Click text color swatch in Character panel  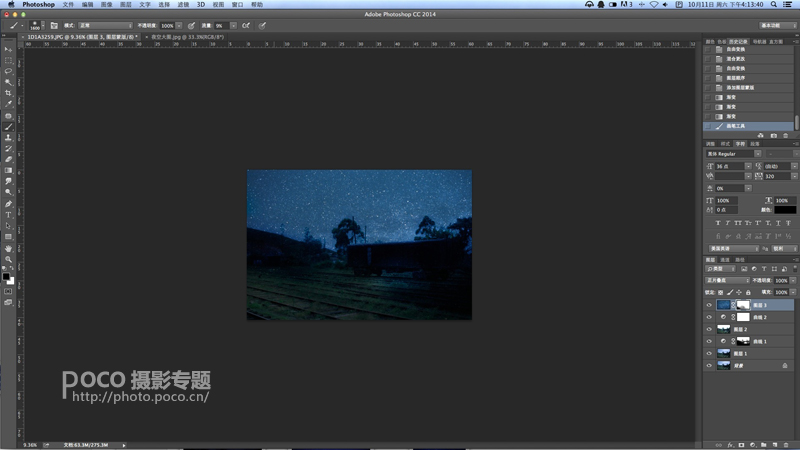785,210
